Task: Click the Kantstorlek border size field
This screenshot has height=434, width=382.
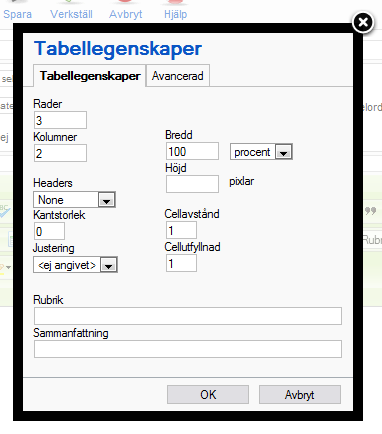Action: pos(49,231)
